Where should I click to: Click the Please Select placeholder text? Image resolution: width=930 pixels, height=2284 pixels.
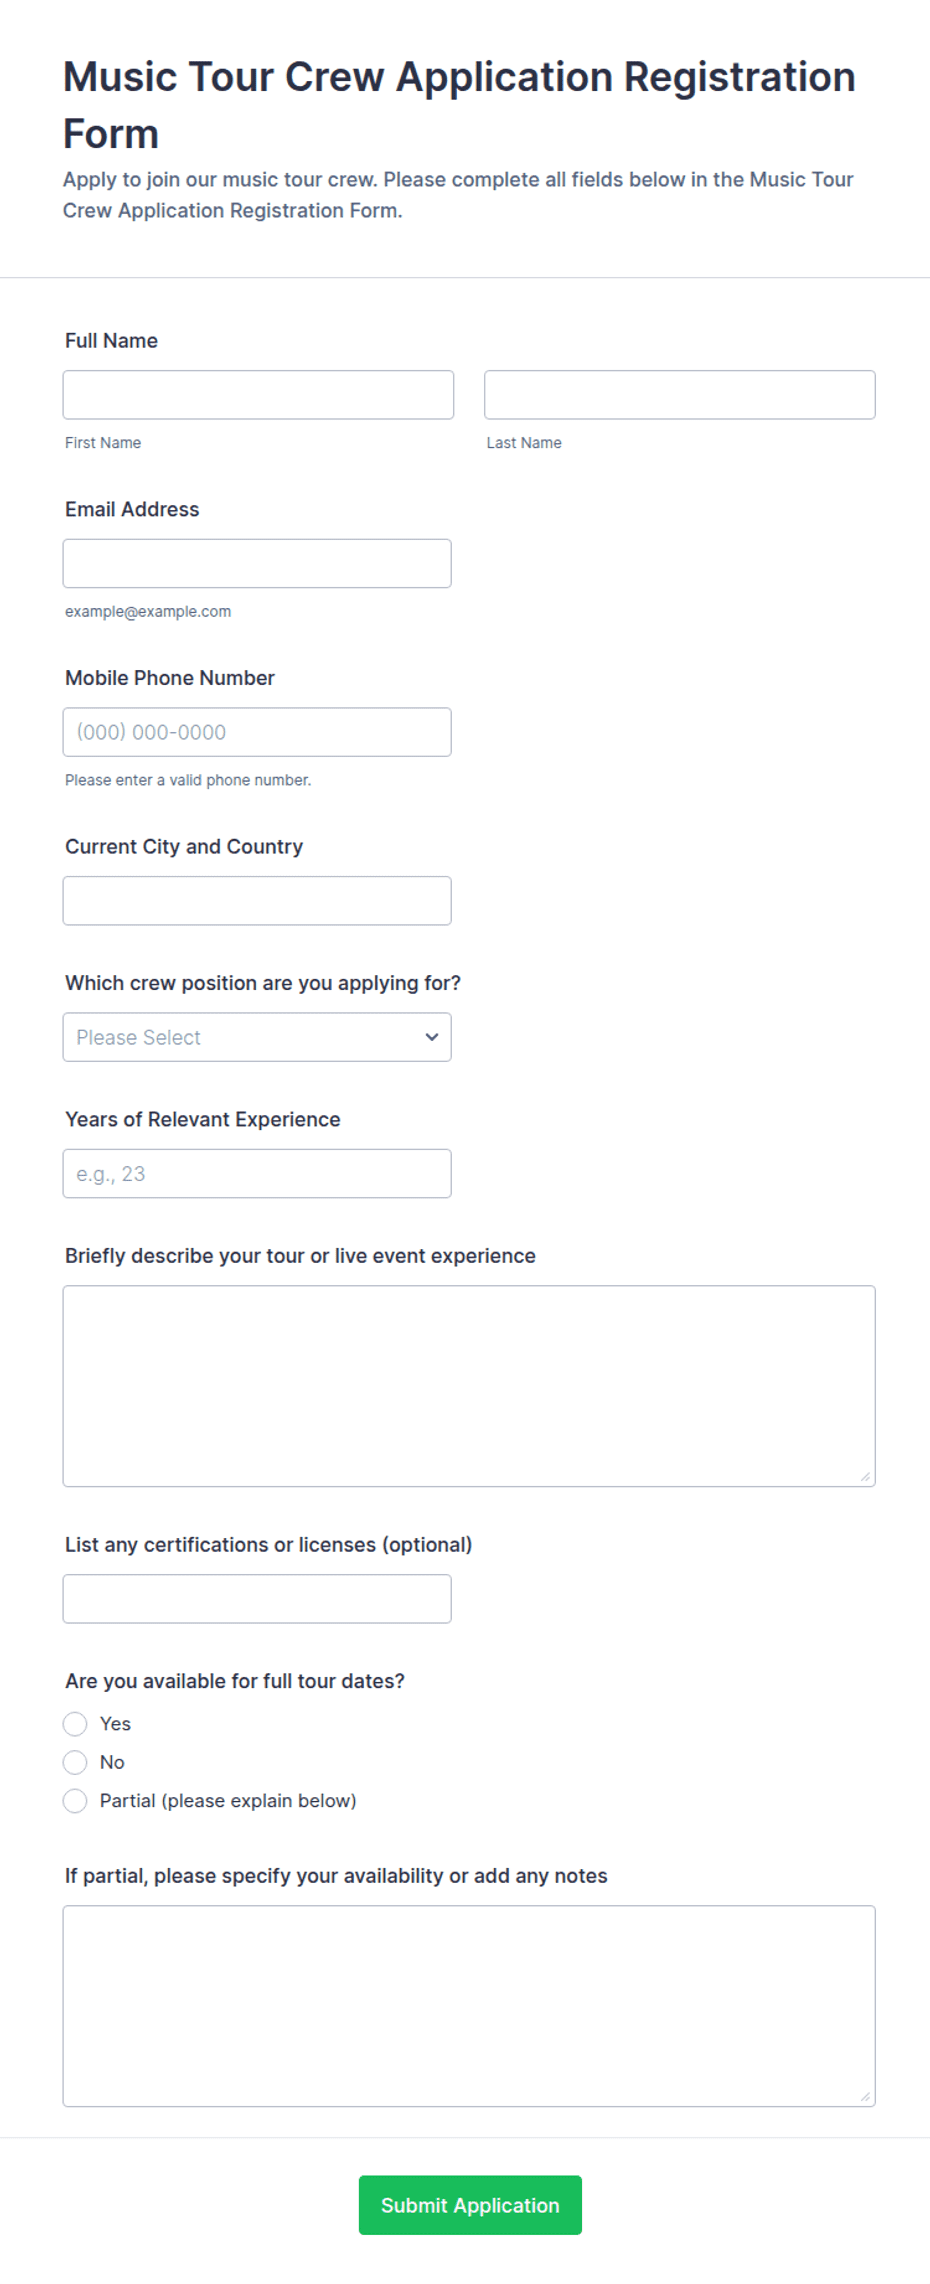[x=139, y=1038]
